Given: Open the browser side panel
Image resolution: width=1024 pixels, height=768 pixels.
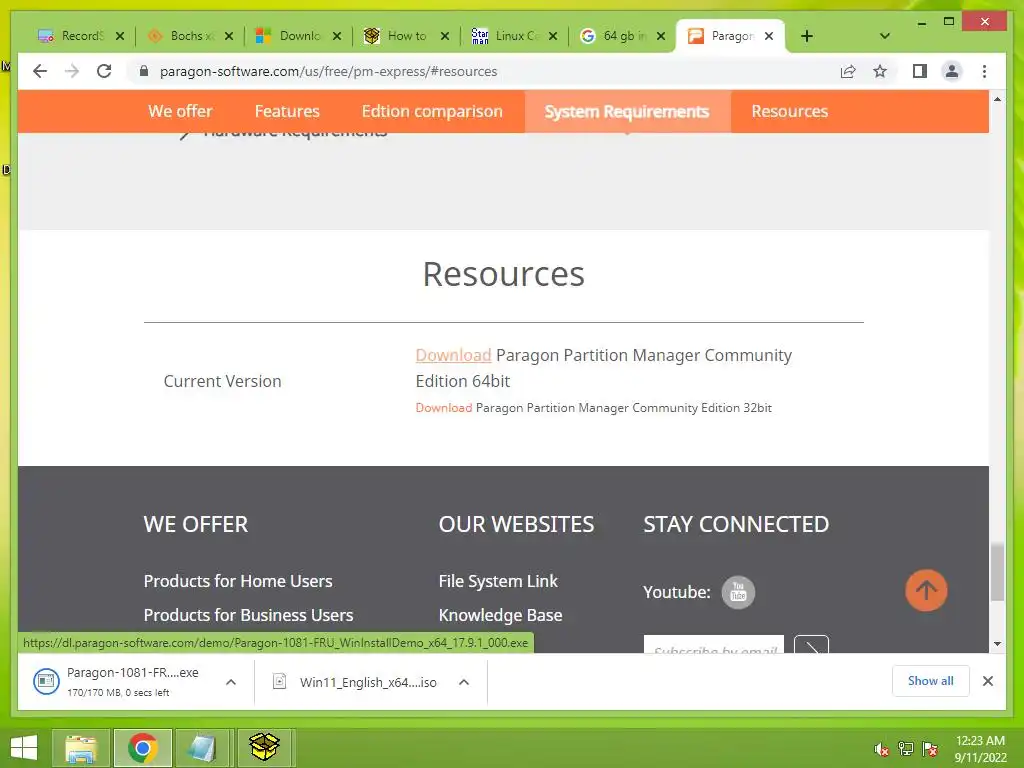Looking at the screenshot, I should click(920, 71).
